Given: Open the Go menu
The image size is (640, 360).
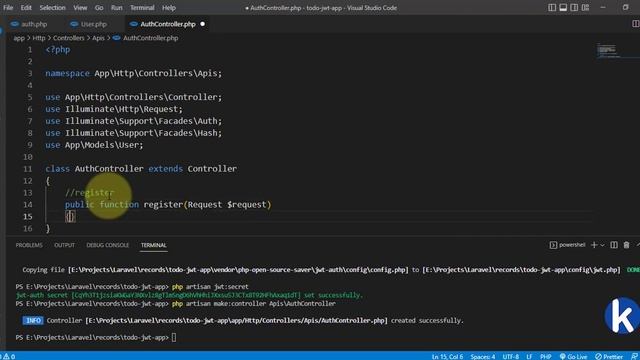Looking at the screenshot, I should pyautogui.click(x=99, y=8).
